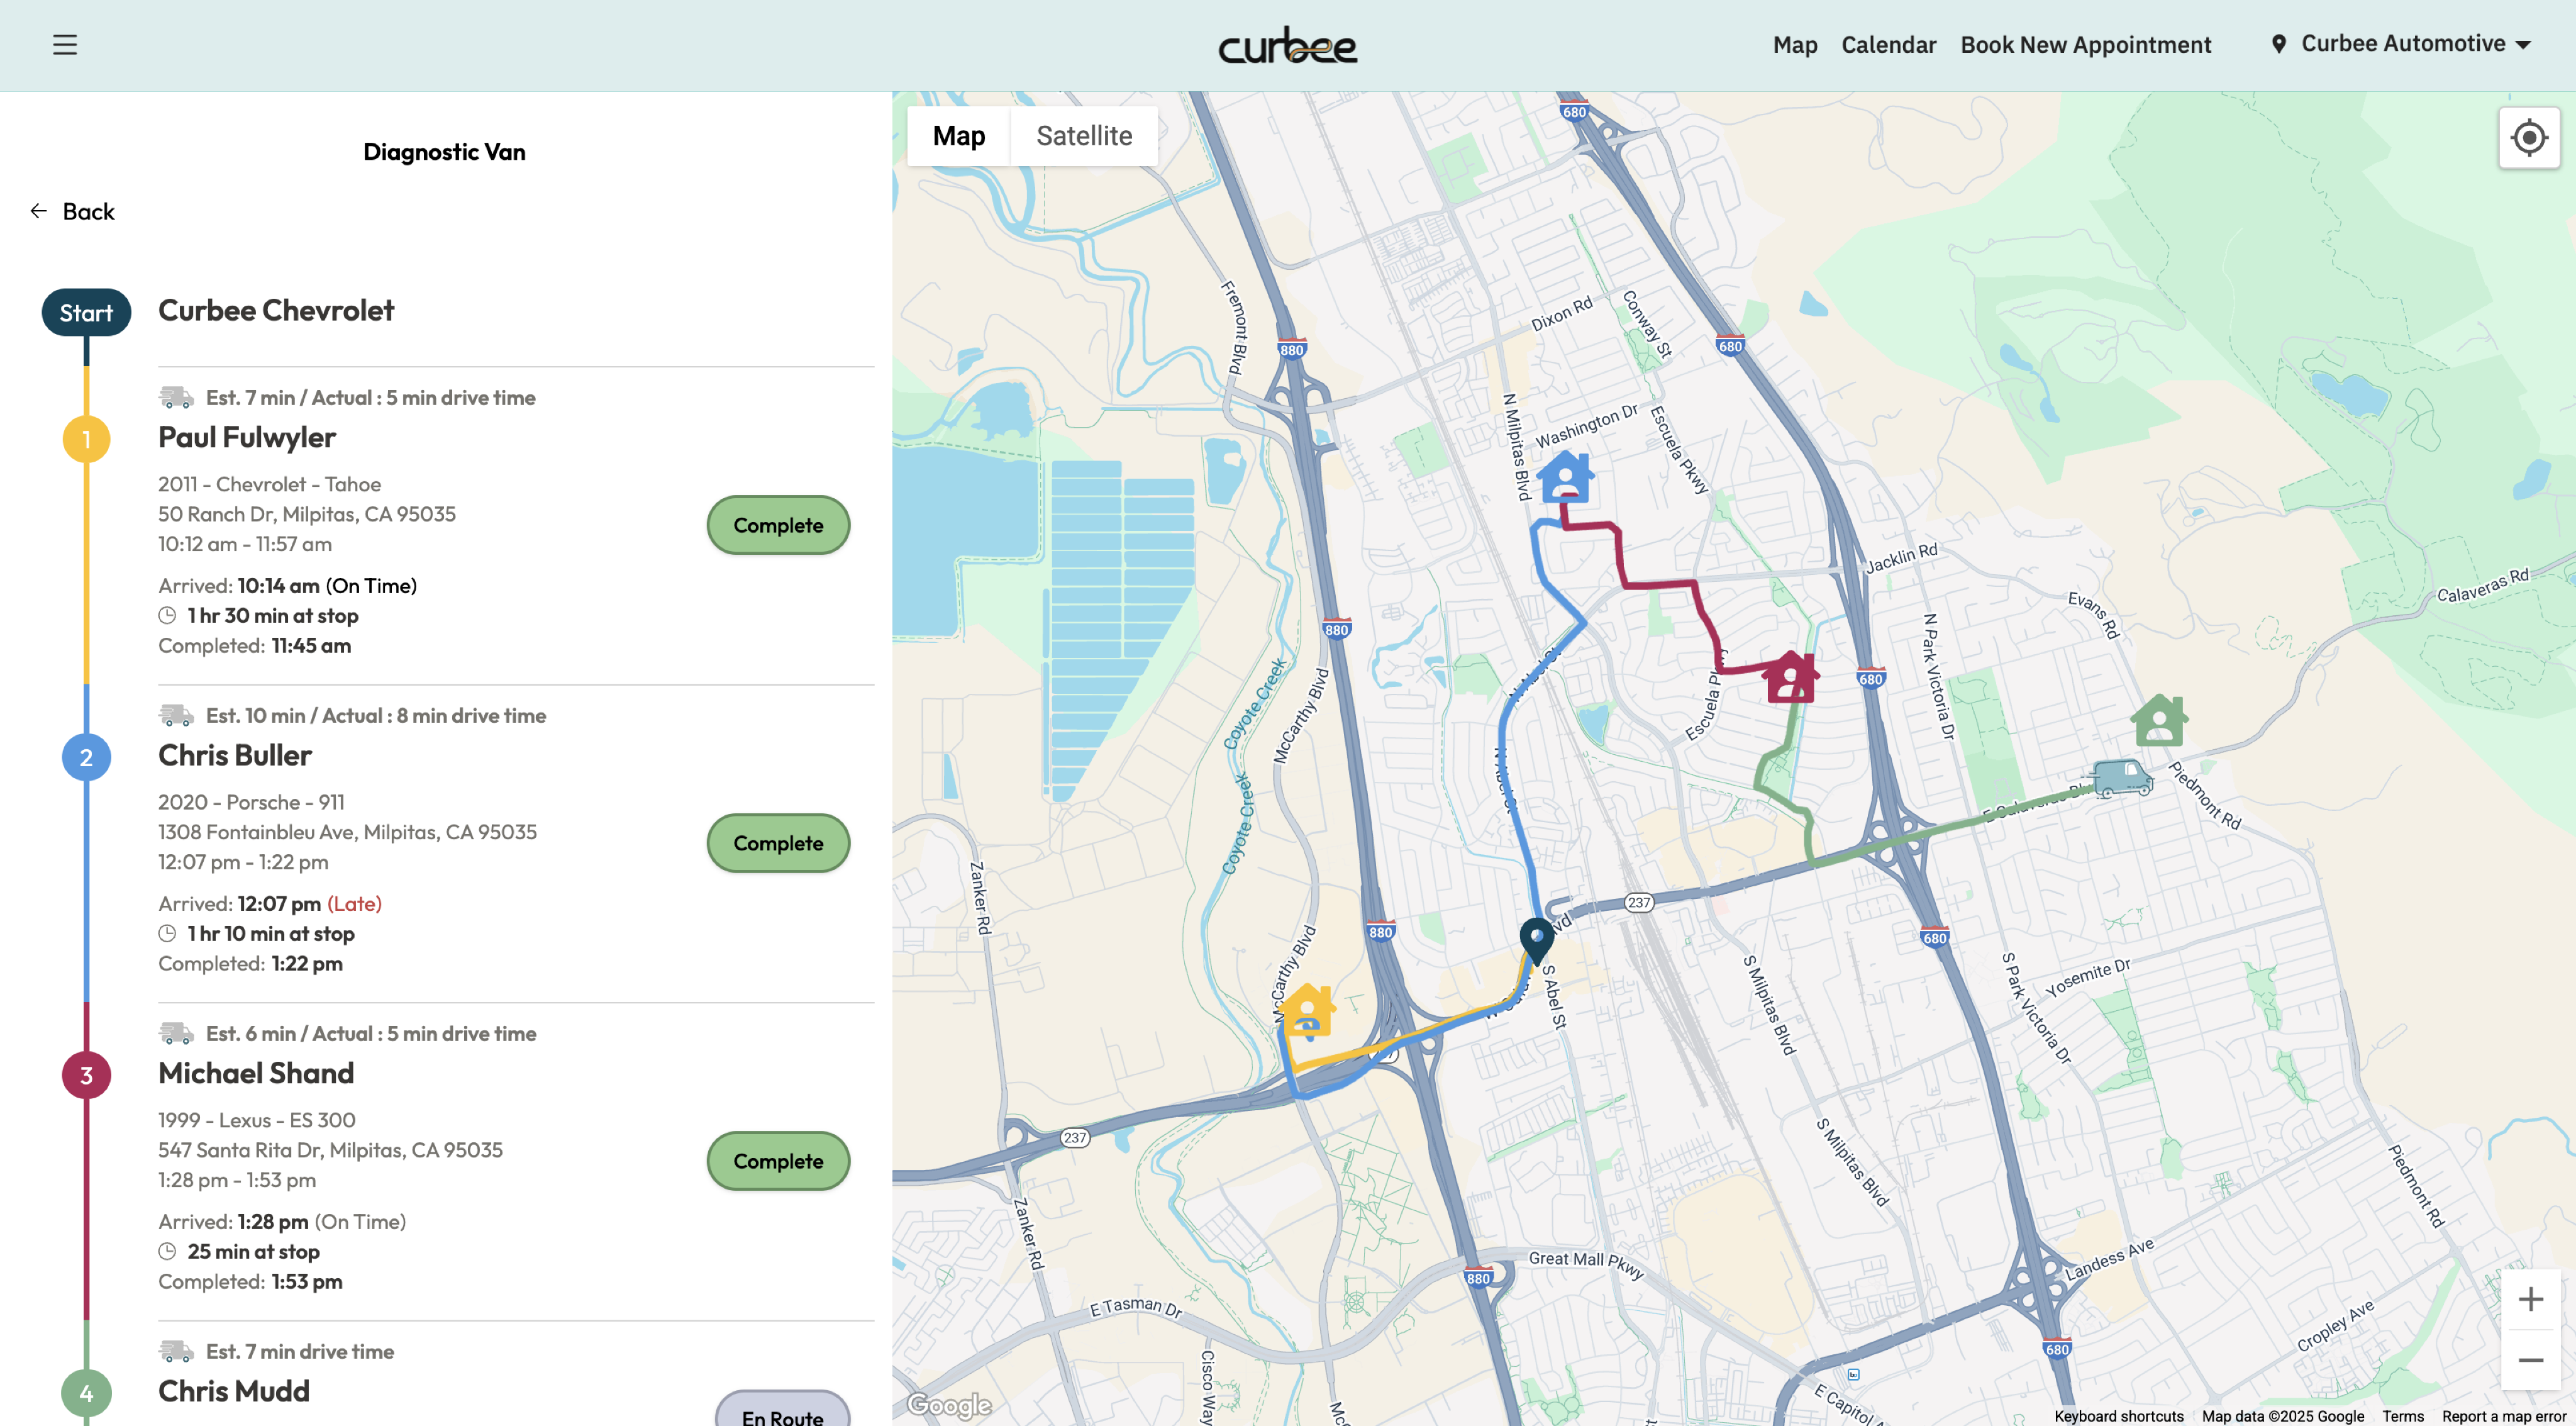The height and width of the screenshot is (1426, 2576).
Task: Select stop 1 yellow marker
Action: [x=86, y=439]
